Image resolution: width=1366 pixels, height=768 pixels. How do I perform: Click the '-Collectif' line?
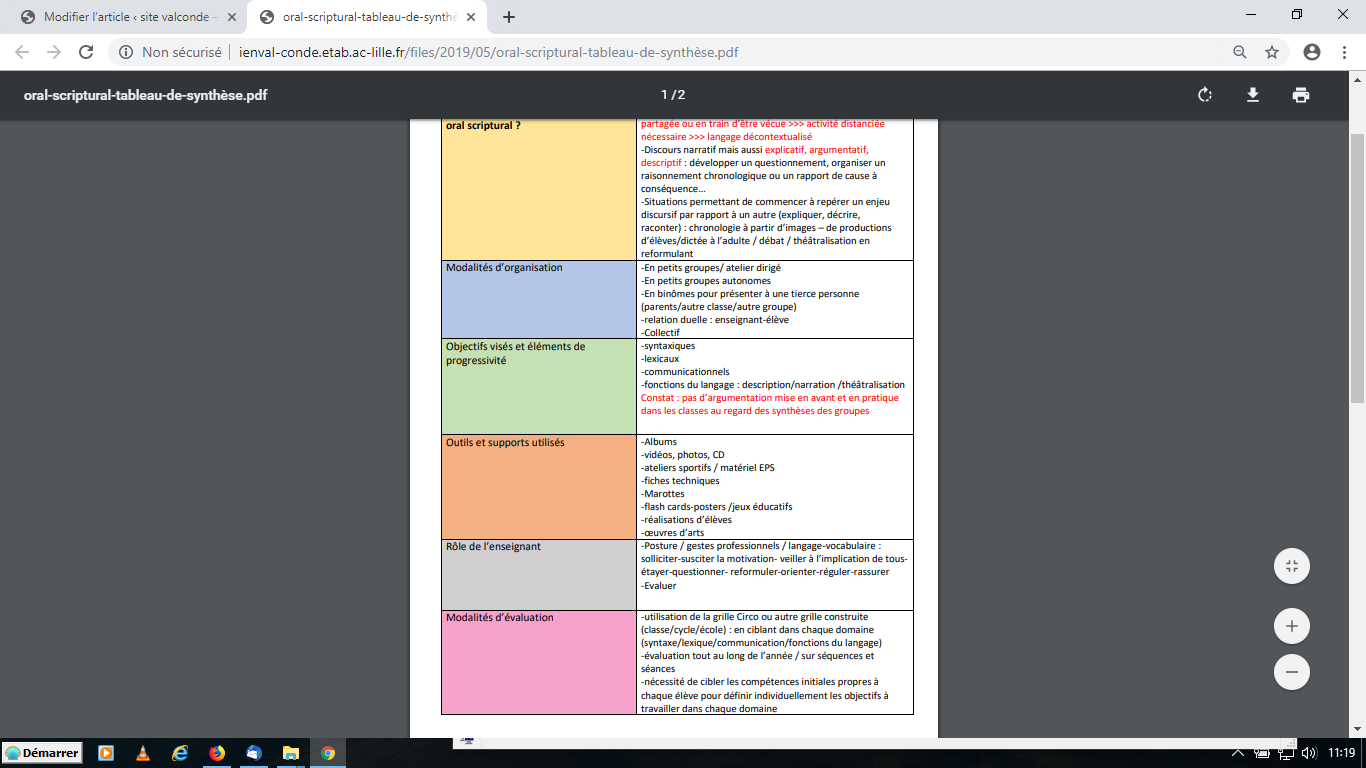click(x=660, y=333)
